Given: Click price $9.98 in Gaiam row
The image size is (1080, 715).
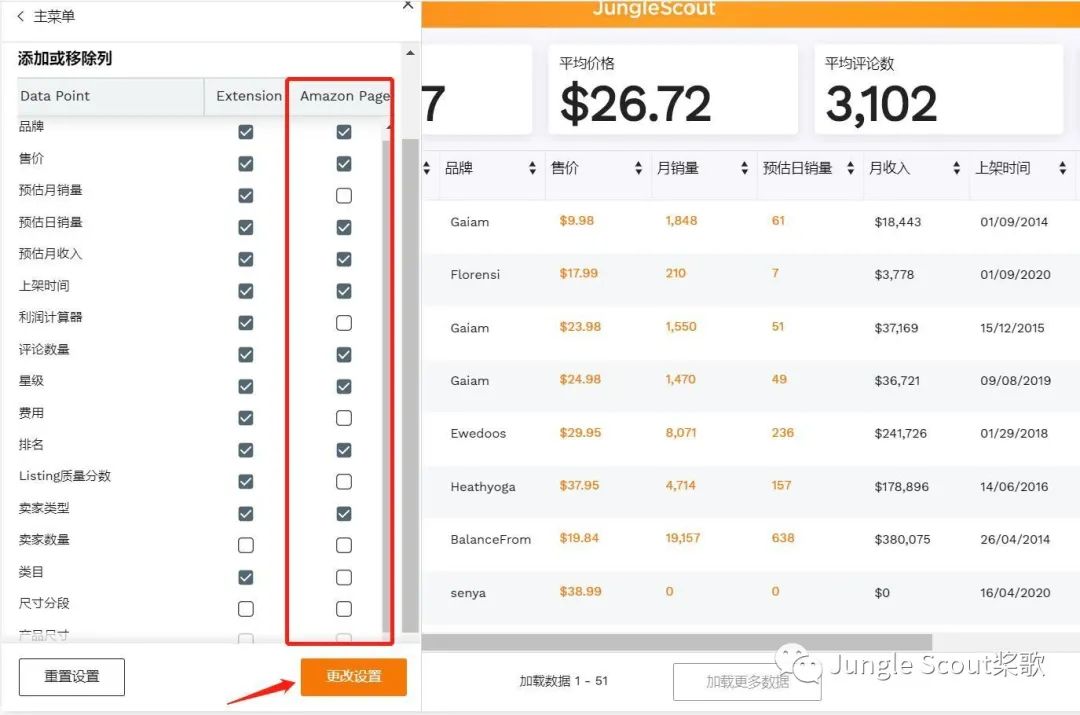Looking at the screenshot, I should 577,221.
